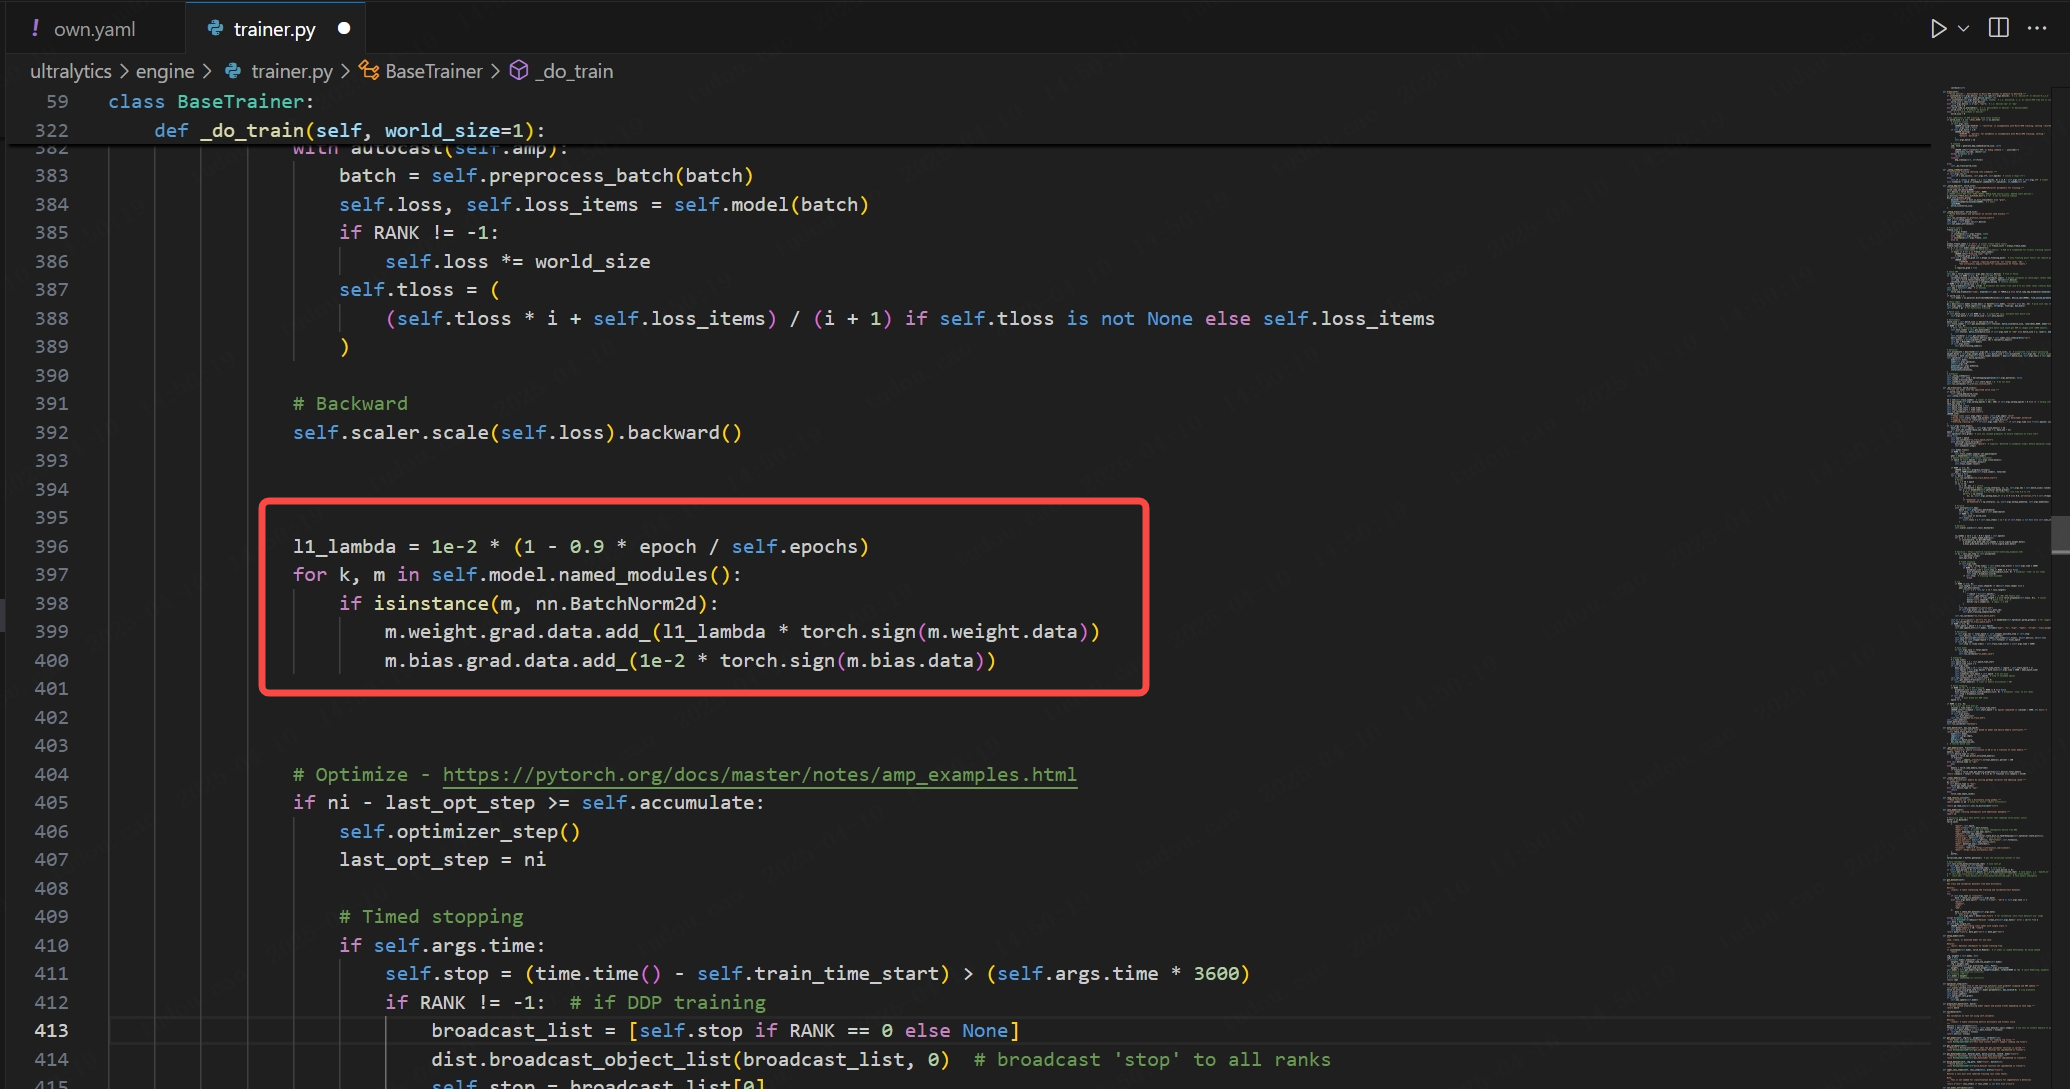
Task: Expand the engine breadcrumb segment
Action: (x=165, y=71)
